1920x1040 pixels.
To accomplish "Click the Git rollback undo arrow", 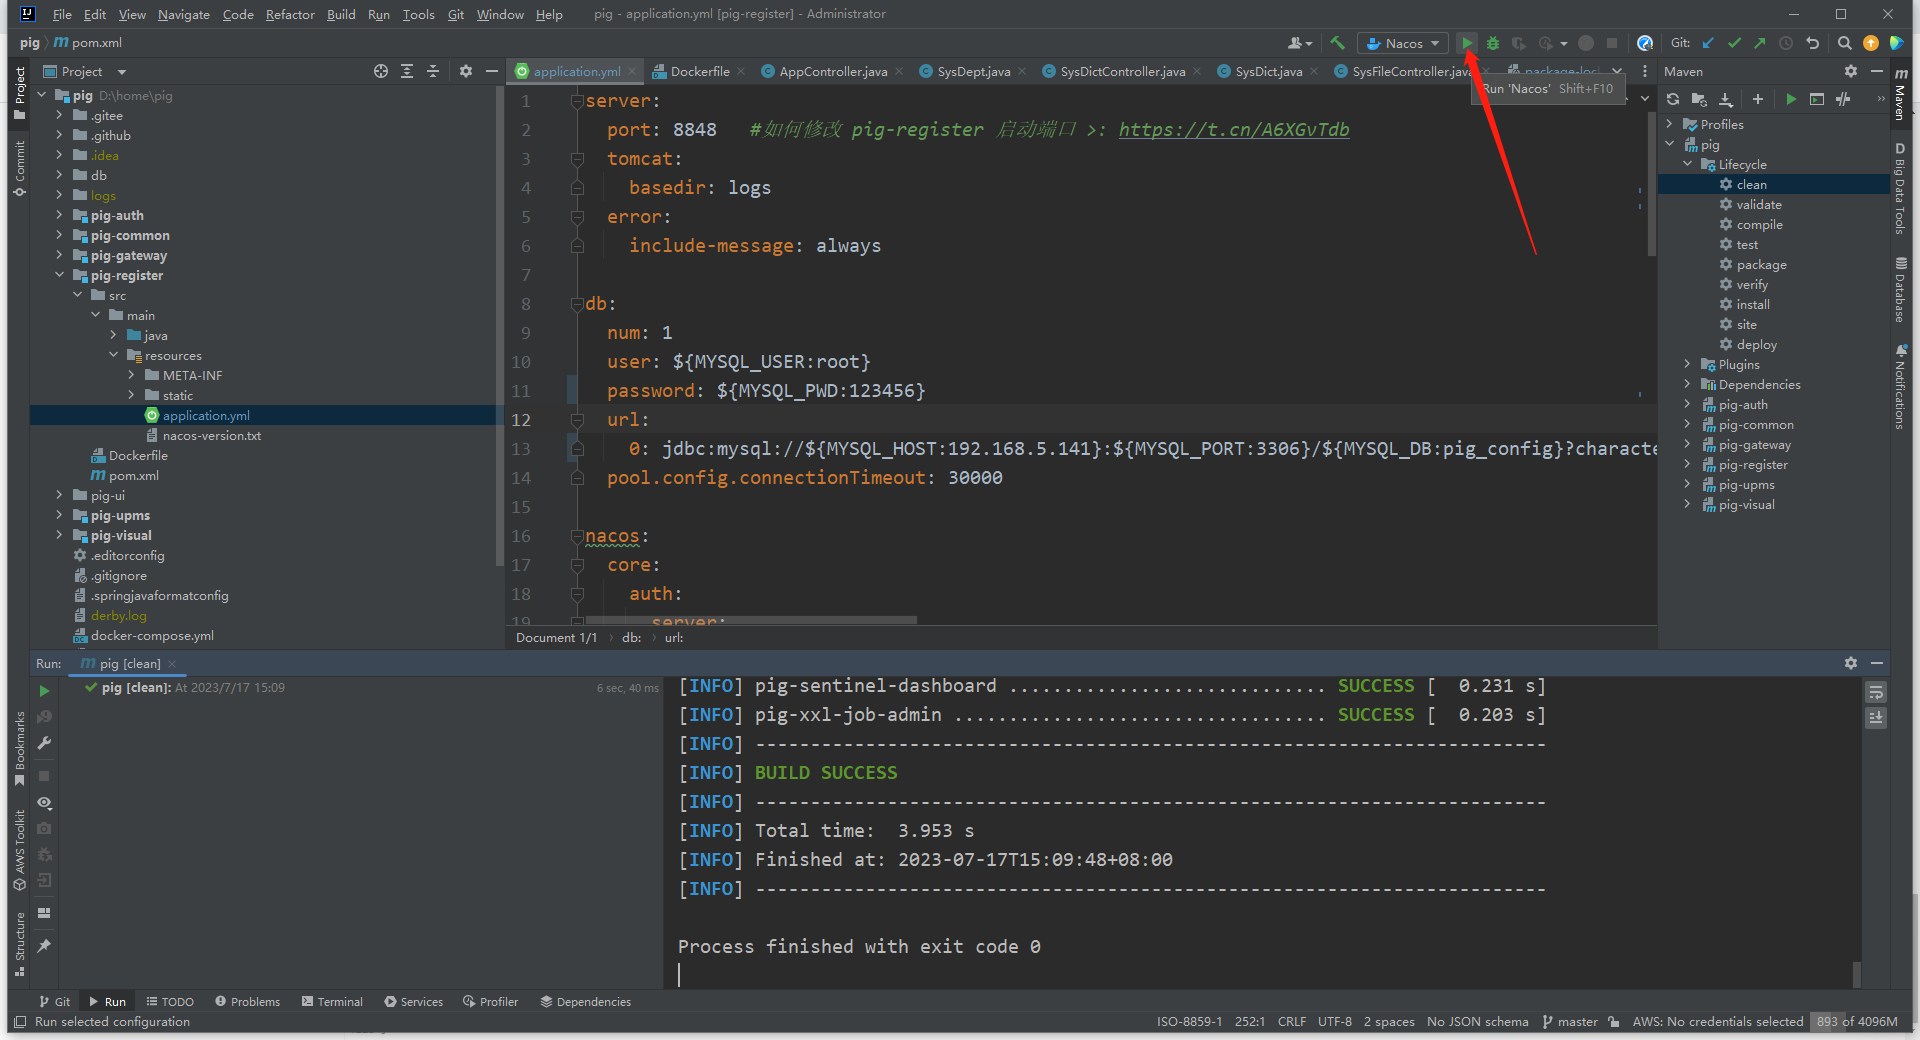I will pos(1812,43).
